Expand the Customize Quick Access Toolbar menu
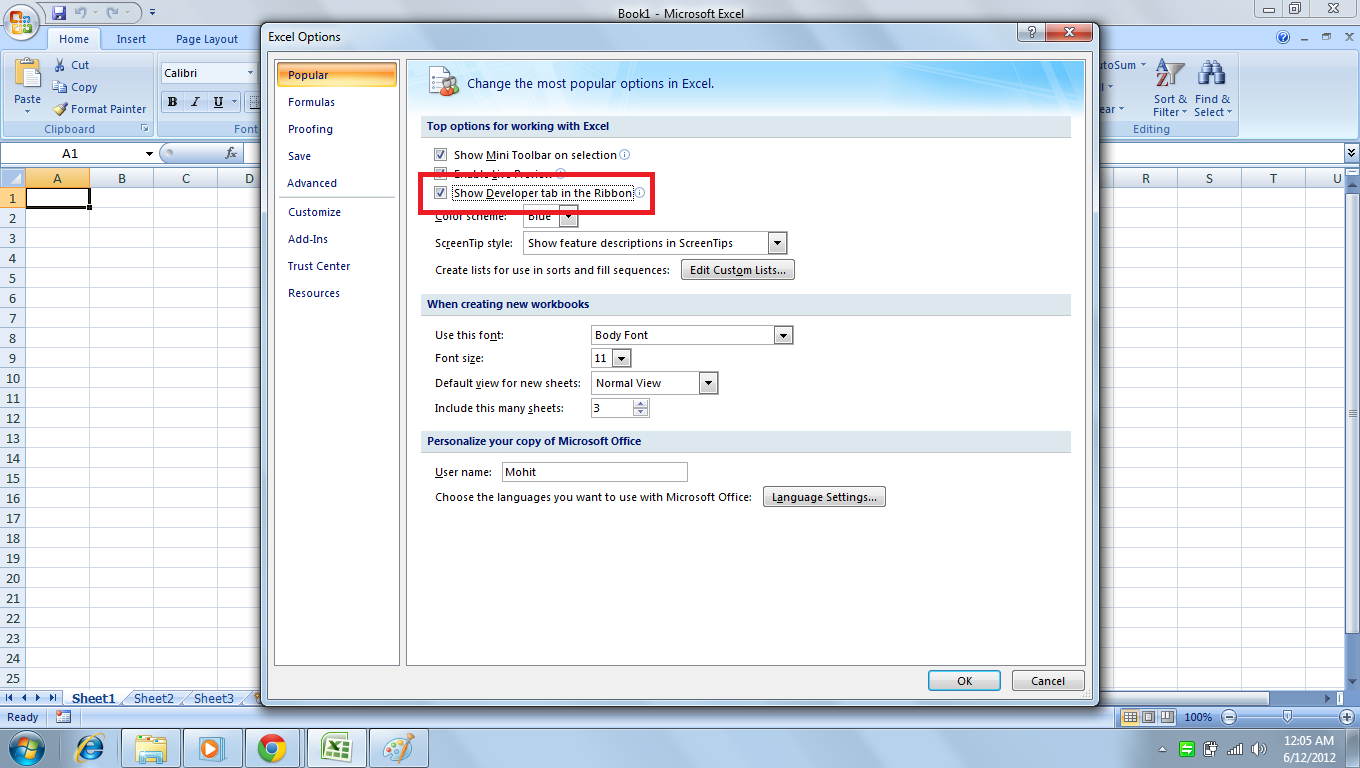This screenshot has width=1360, height=768. [152, 13]
